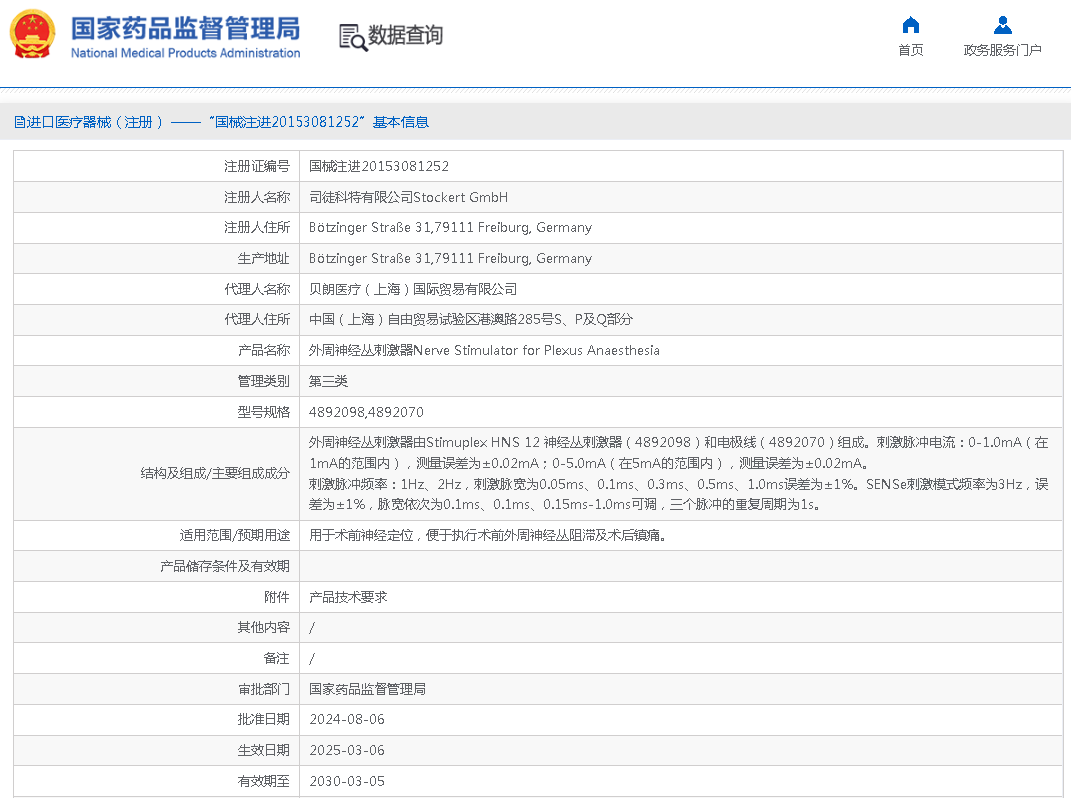Viewport: 1071px width, 798px height.
Task: Click the 数据查询 magnifier document icon
Action: click(x=352, y=37)
